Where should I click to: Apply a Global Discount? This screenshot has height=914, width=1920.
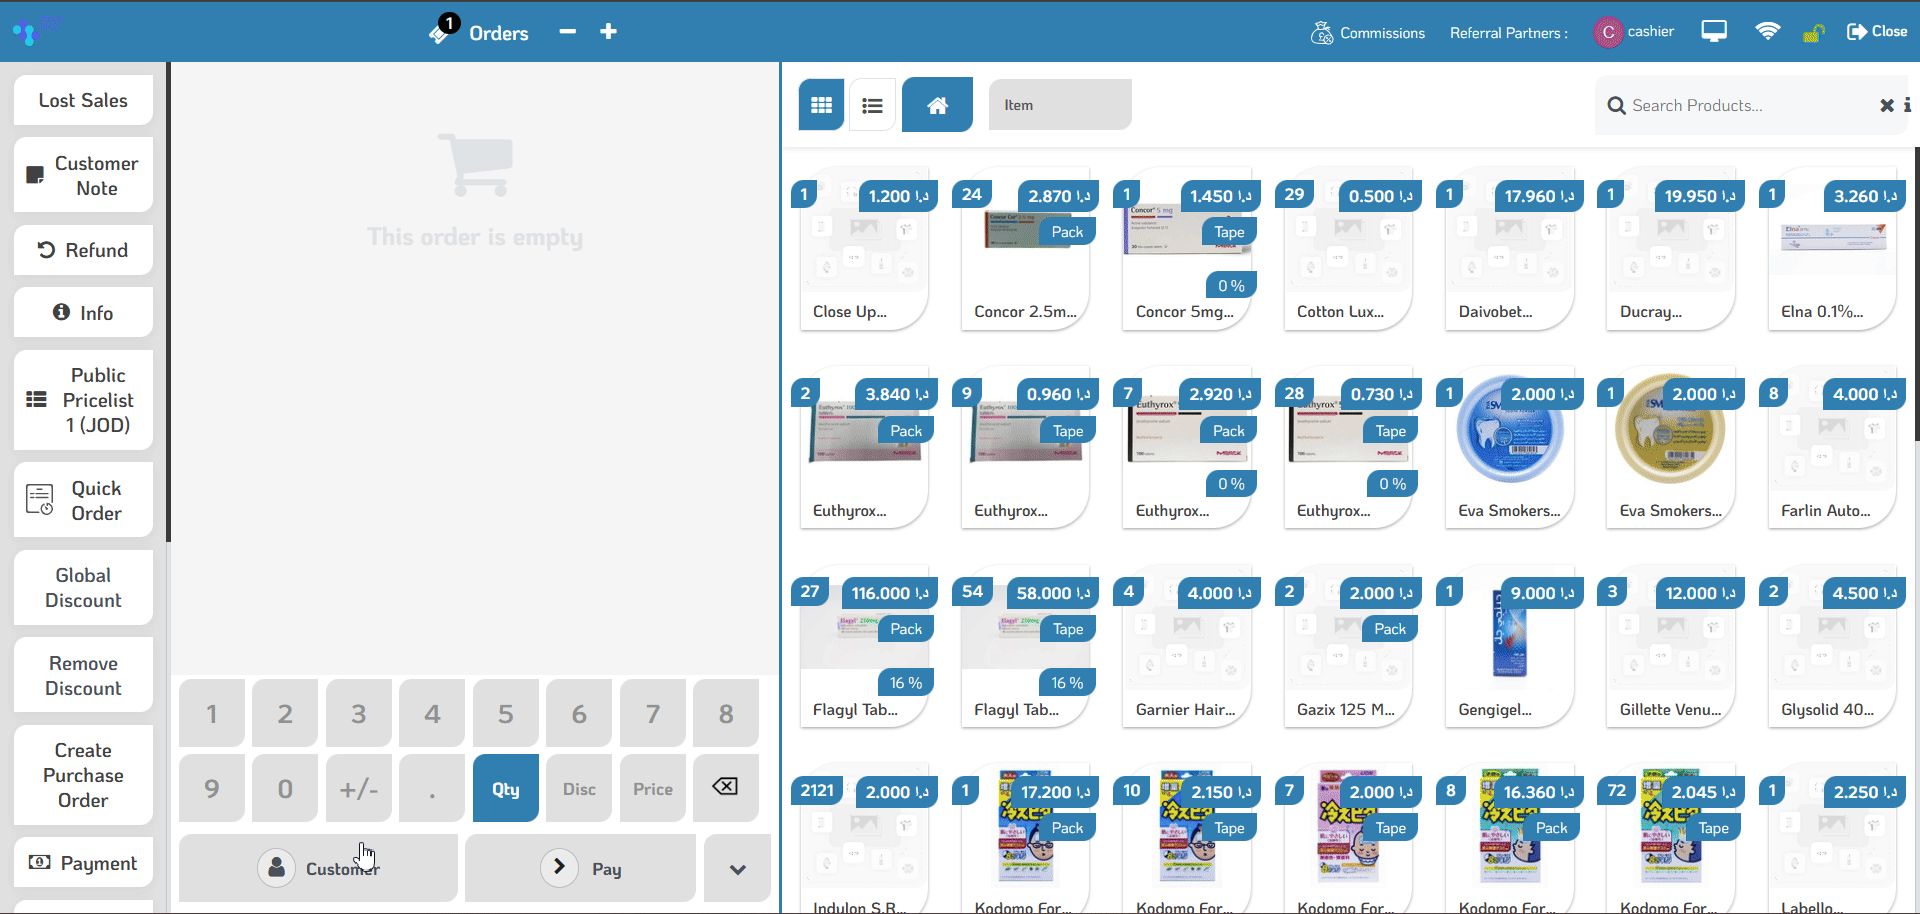(83, 587)
